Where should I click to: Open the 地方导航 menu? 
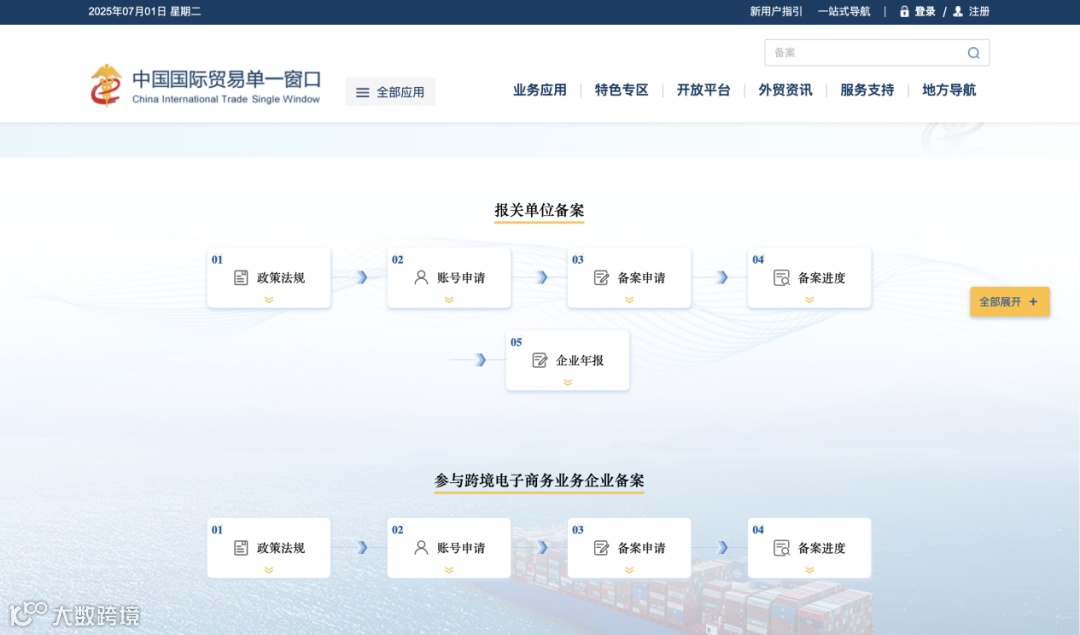click(x=949, y=90)
